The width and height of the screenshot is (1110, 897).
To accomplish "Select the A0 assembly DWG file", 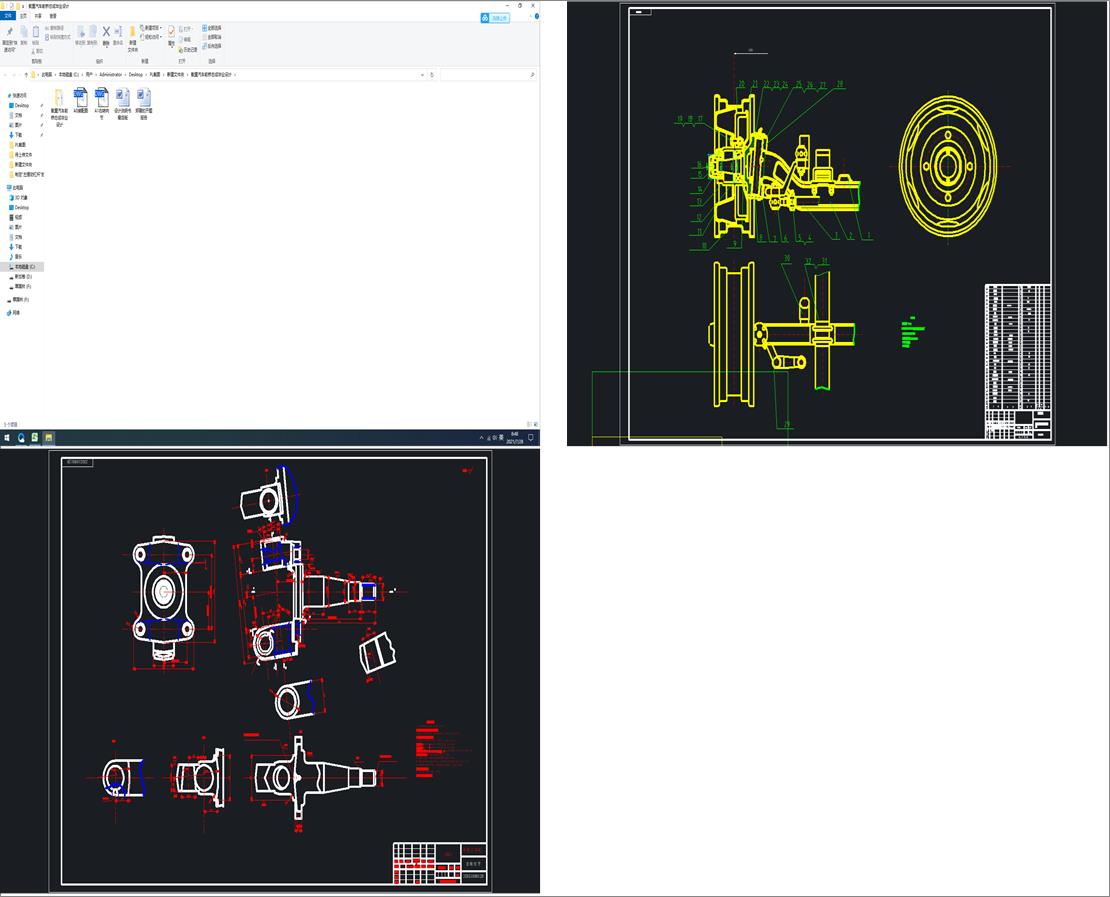I will click(x=81, y=101).
